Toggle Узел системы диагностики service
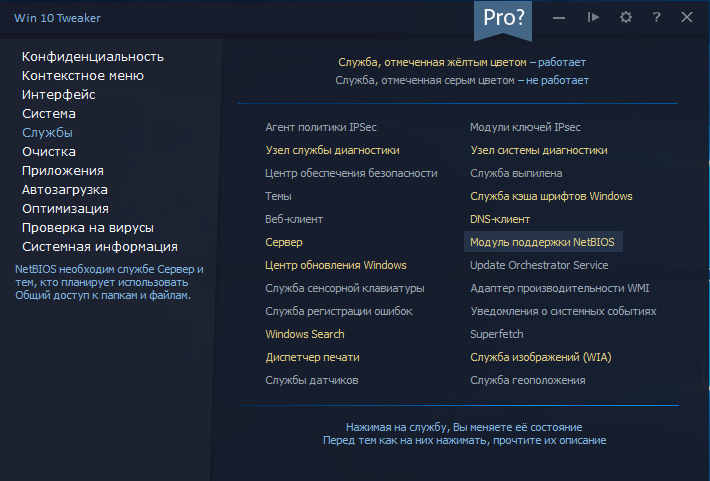Screen dimensions: 710x481 pyautogui.click(x=539, y=150)
